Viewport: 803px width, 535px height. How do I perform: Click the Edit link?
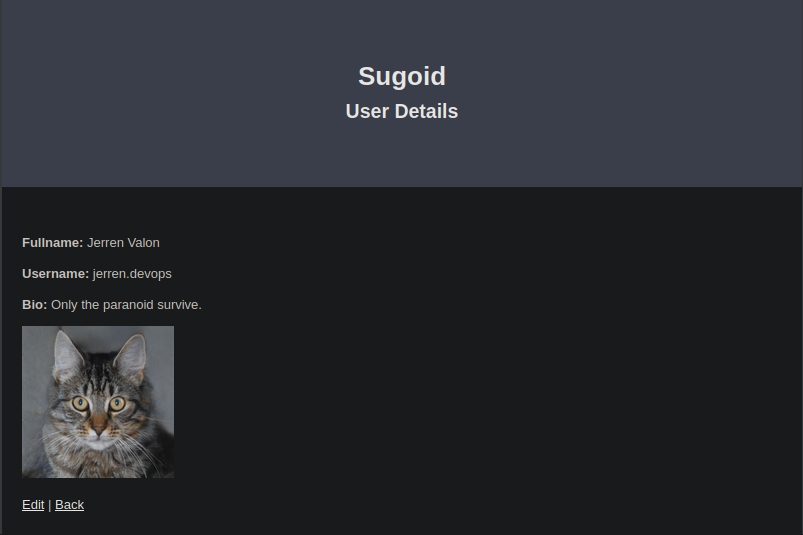pyautogui.click(x=33, y=505)
